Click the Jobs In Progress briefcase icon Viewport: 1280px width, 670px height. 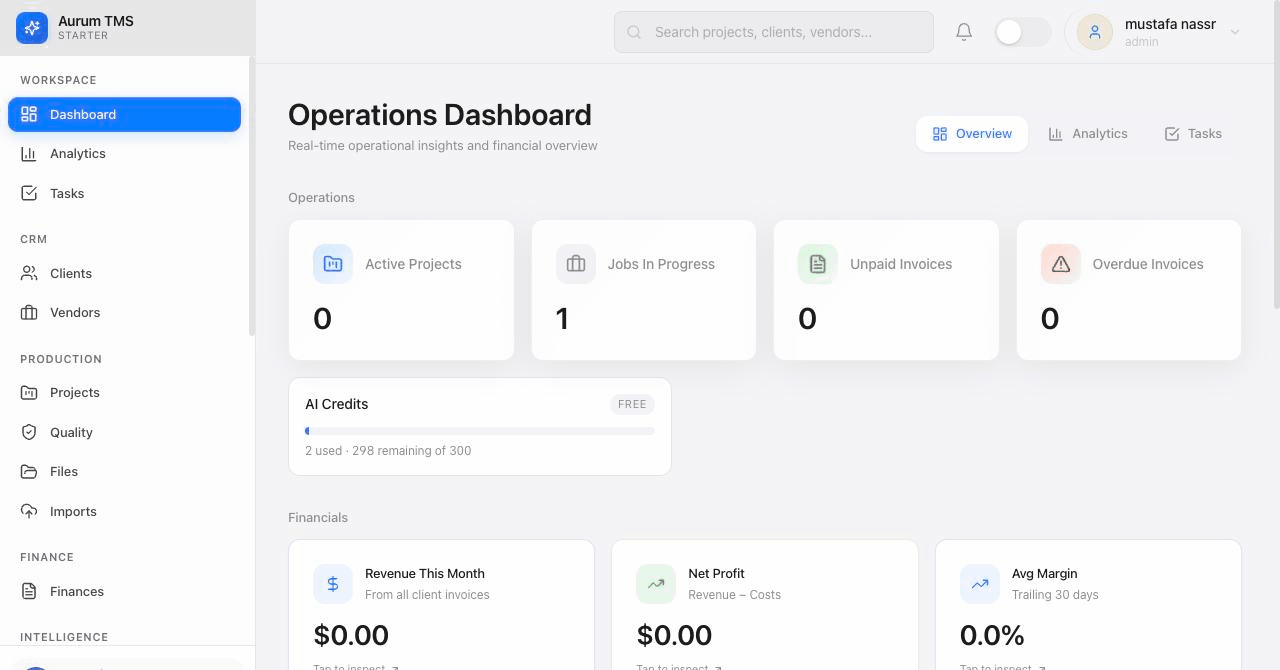[576, 264]
